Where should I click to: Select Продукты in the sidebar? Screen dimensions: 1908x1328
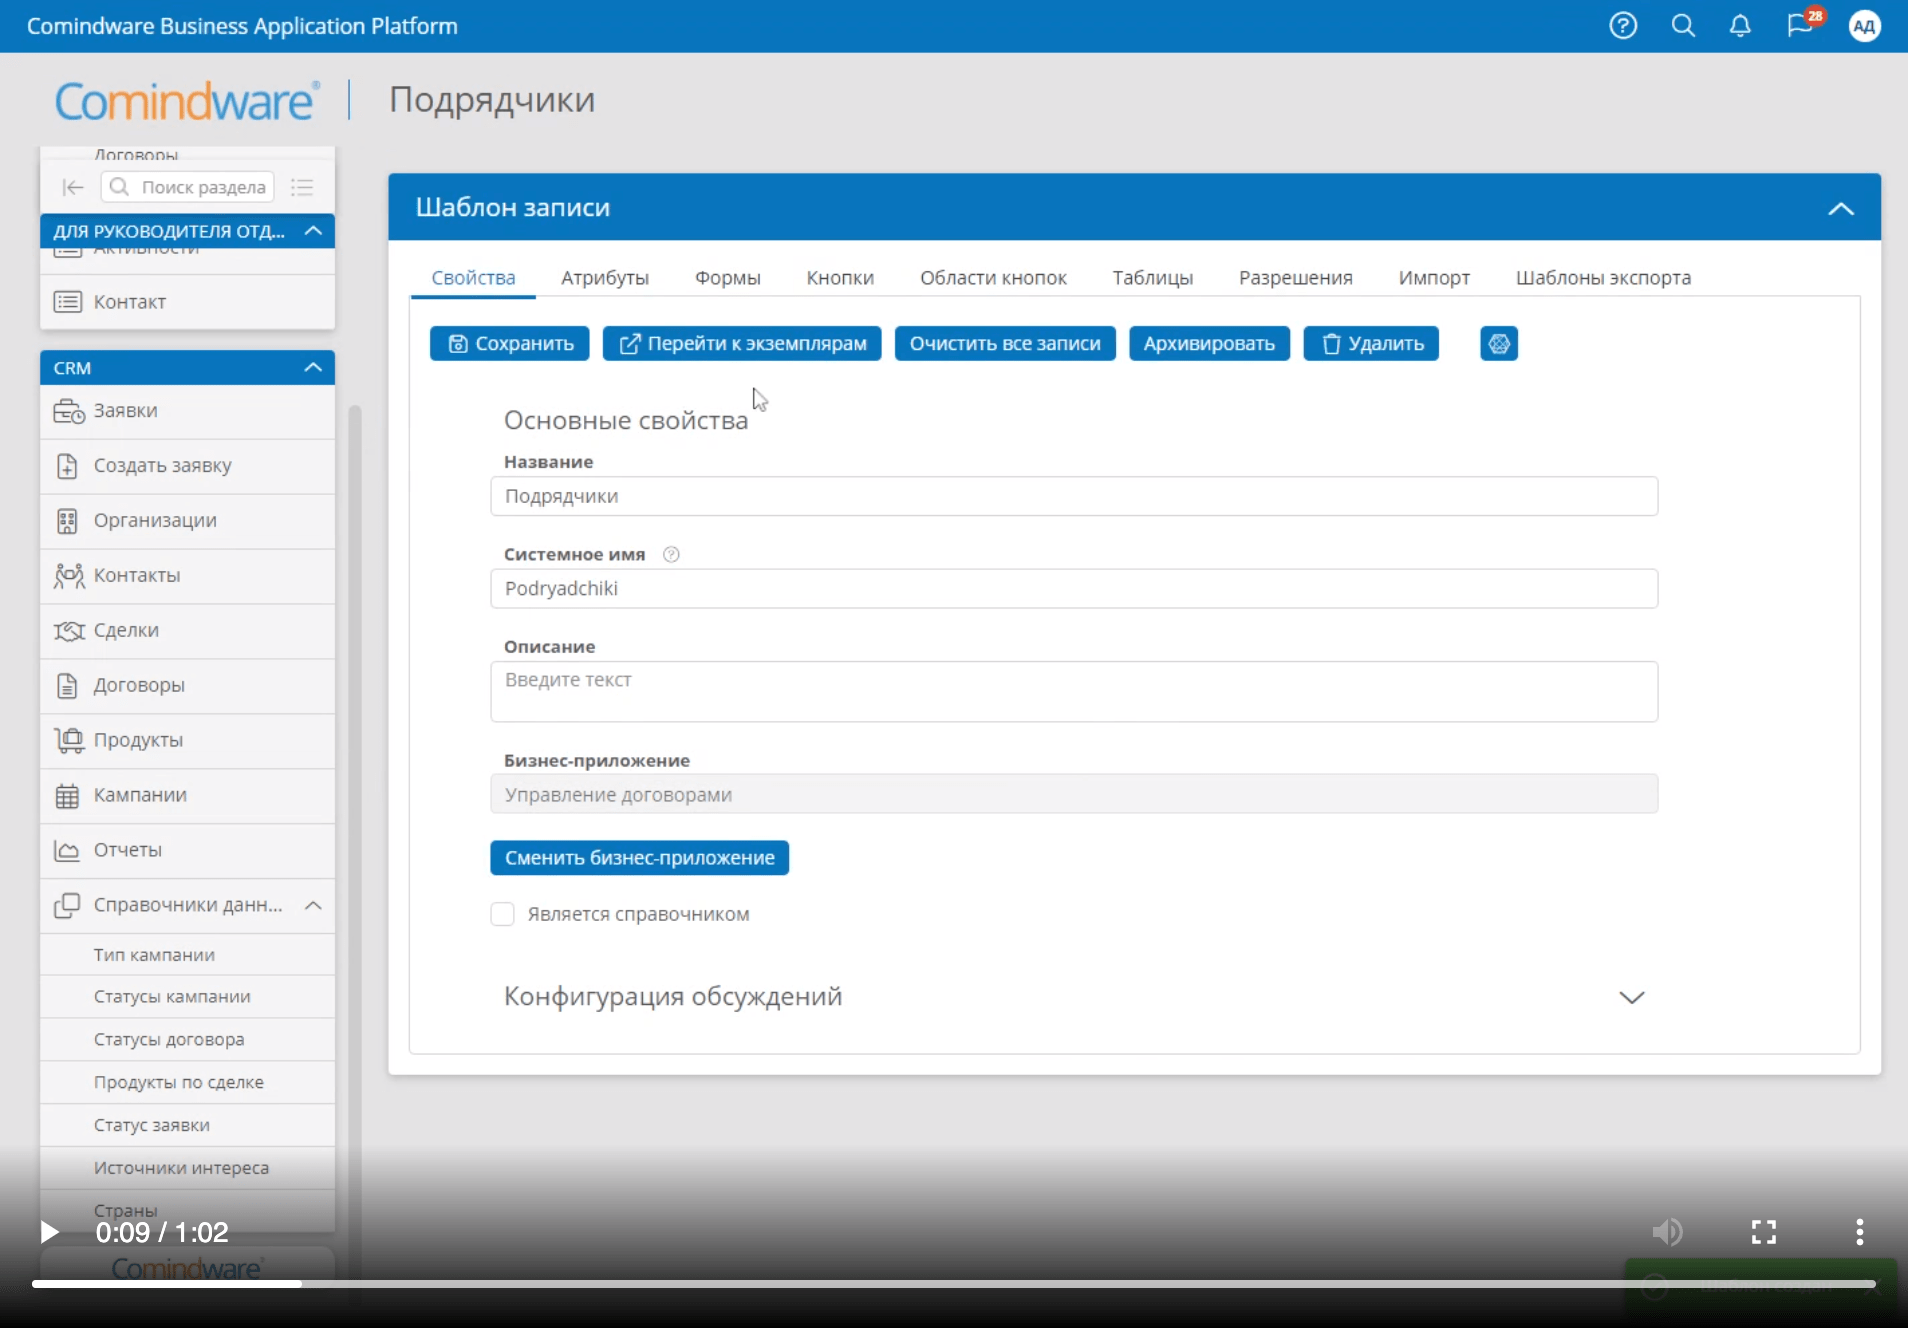137,740
